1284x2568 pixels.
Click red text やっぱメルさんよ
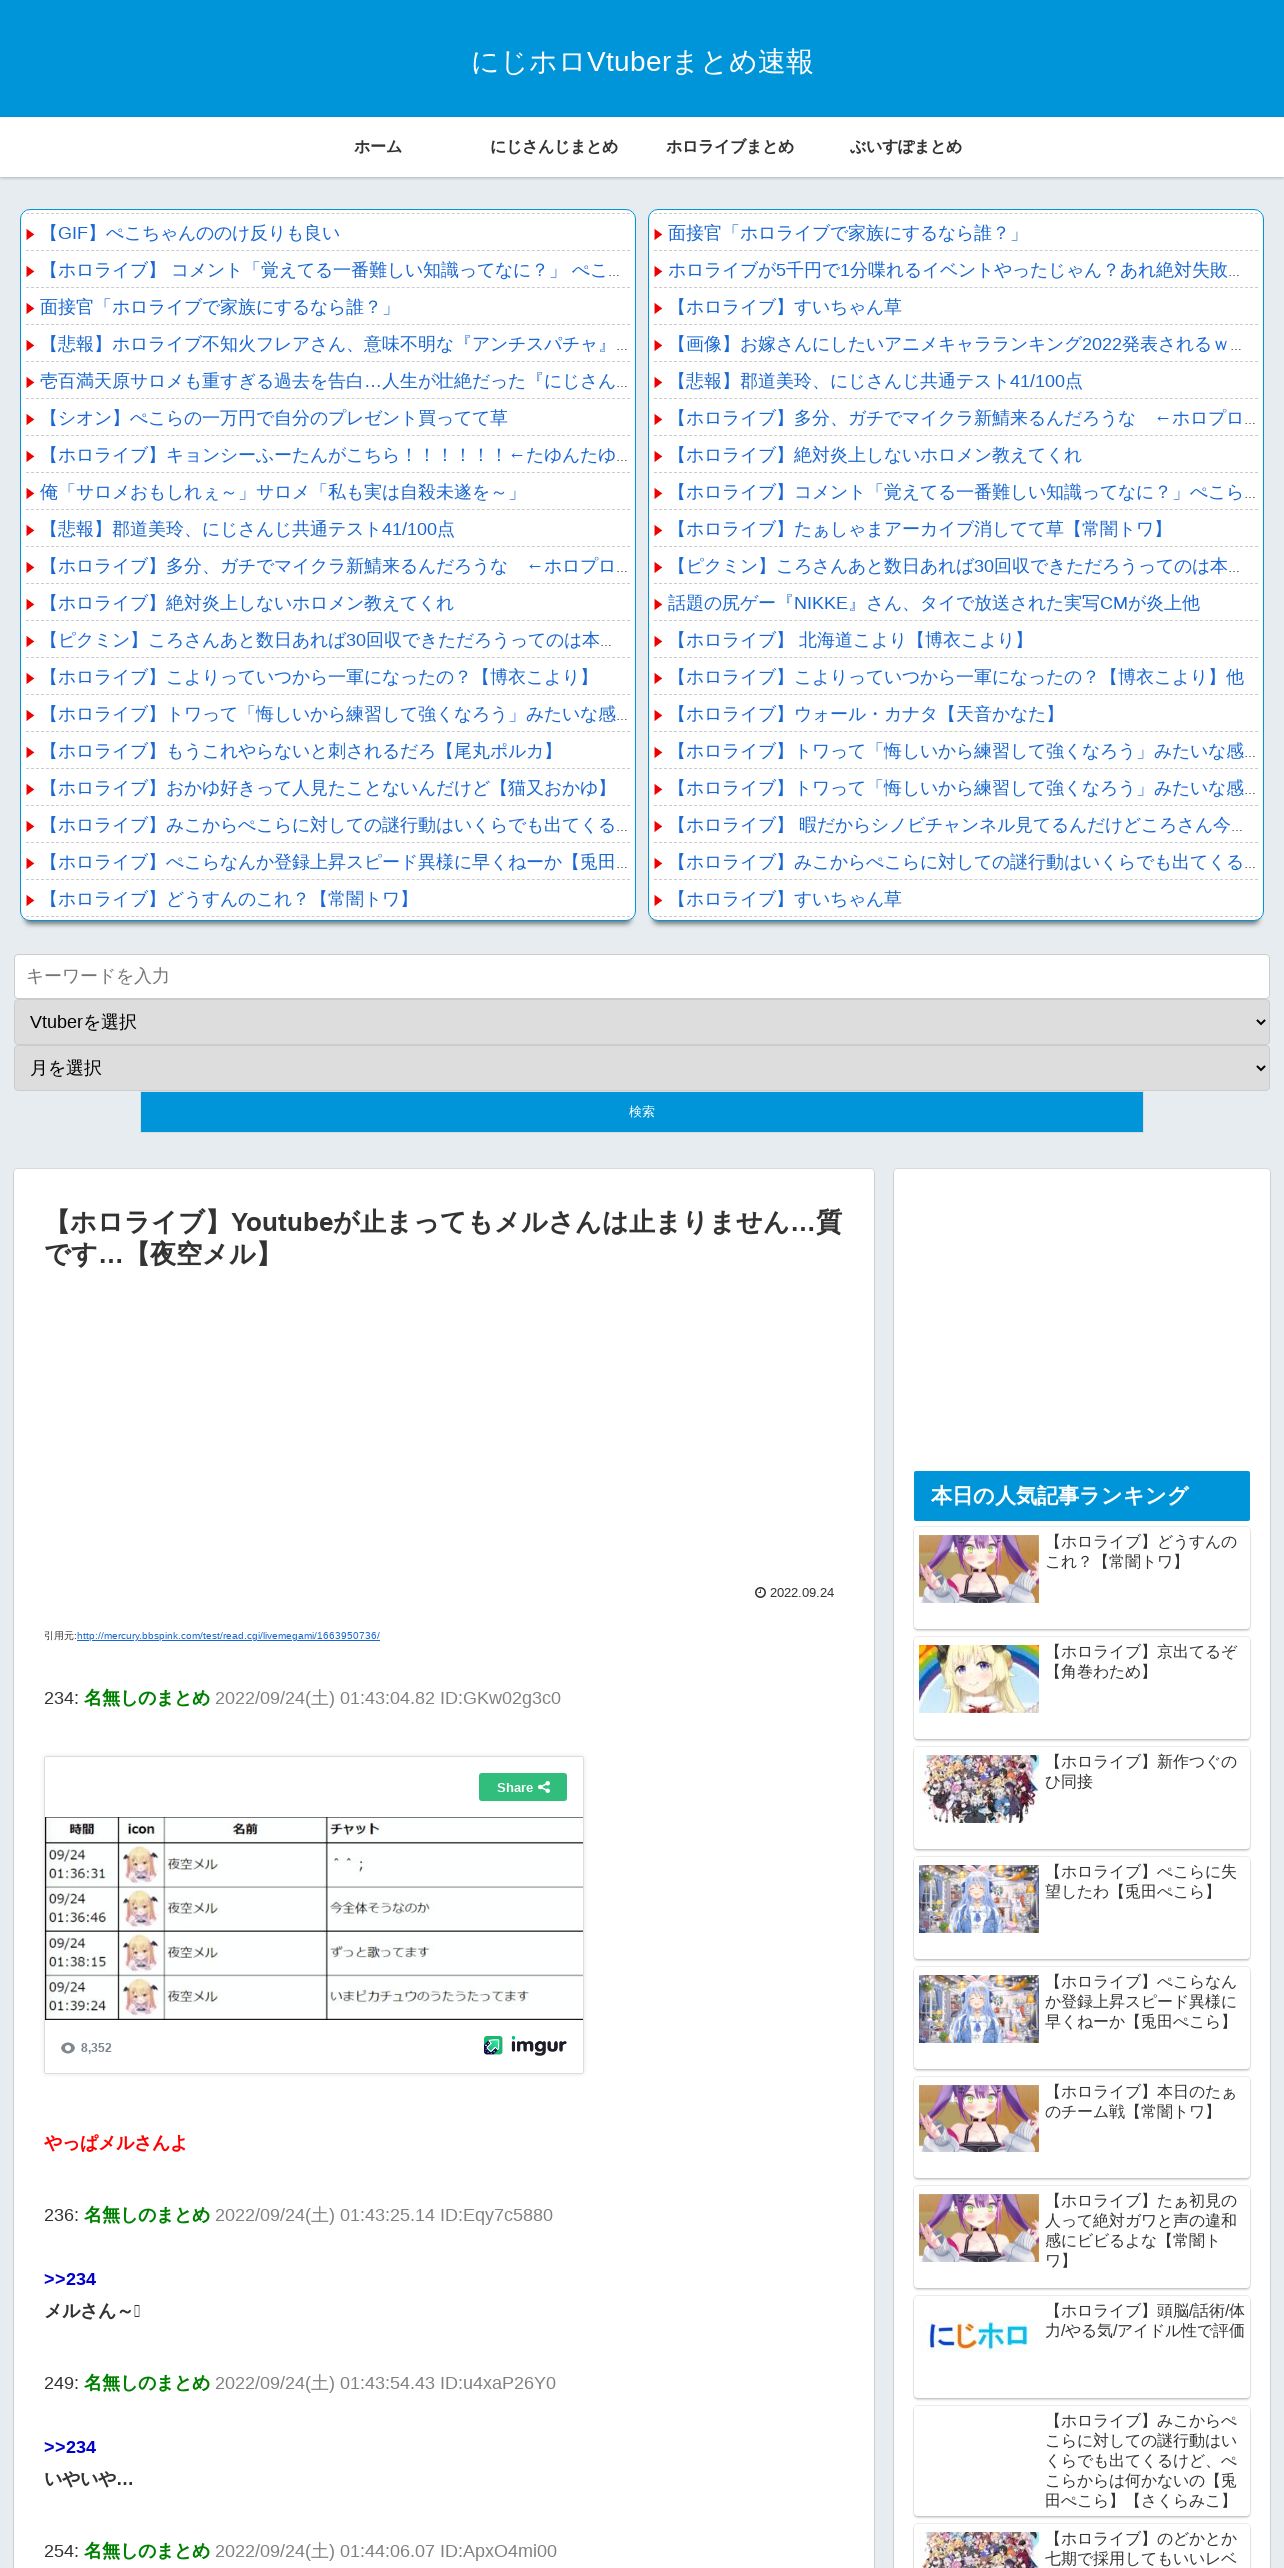tap(115, 2143)
